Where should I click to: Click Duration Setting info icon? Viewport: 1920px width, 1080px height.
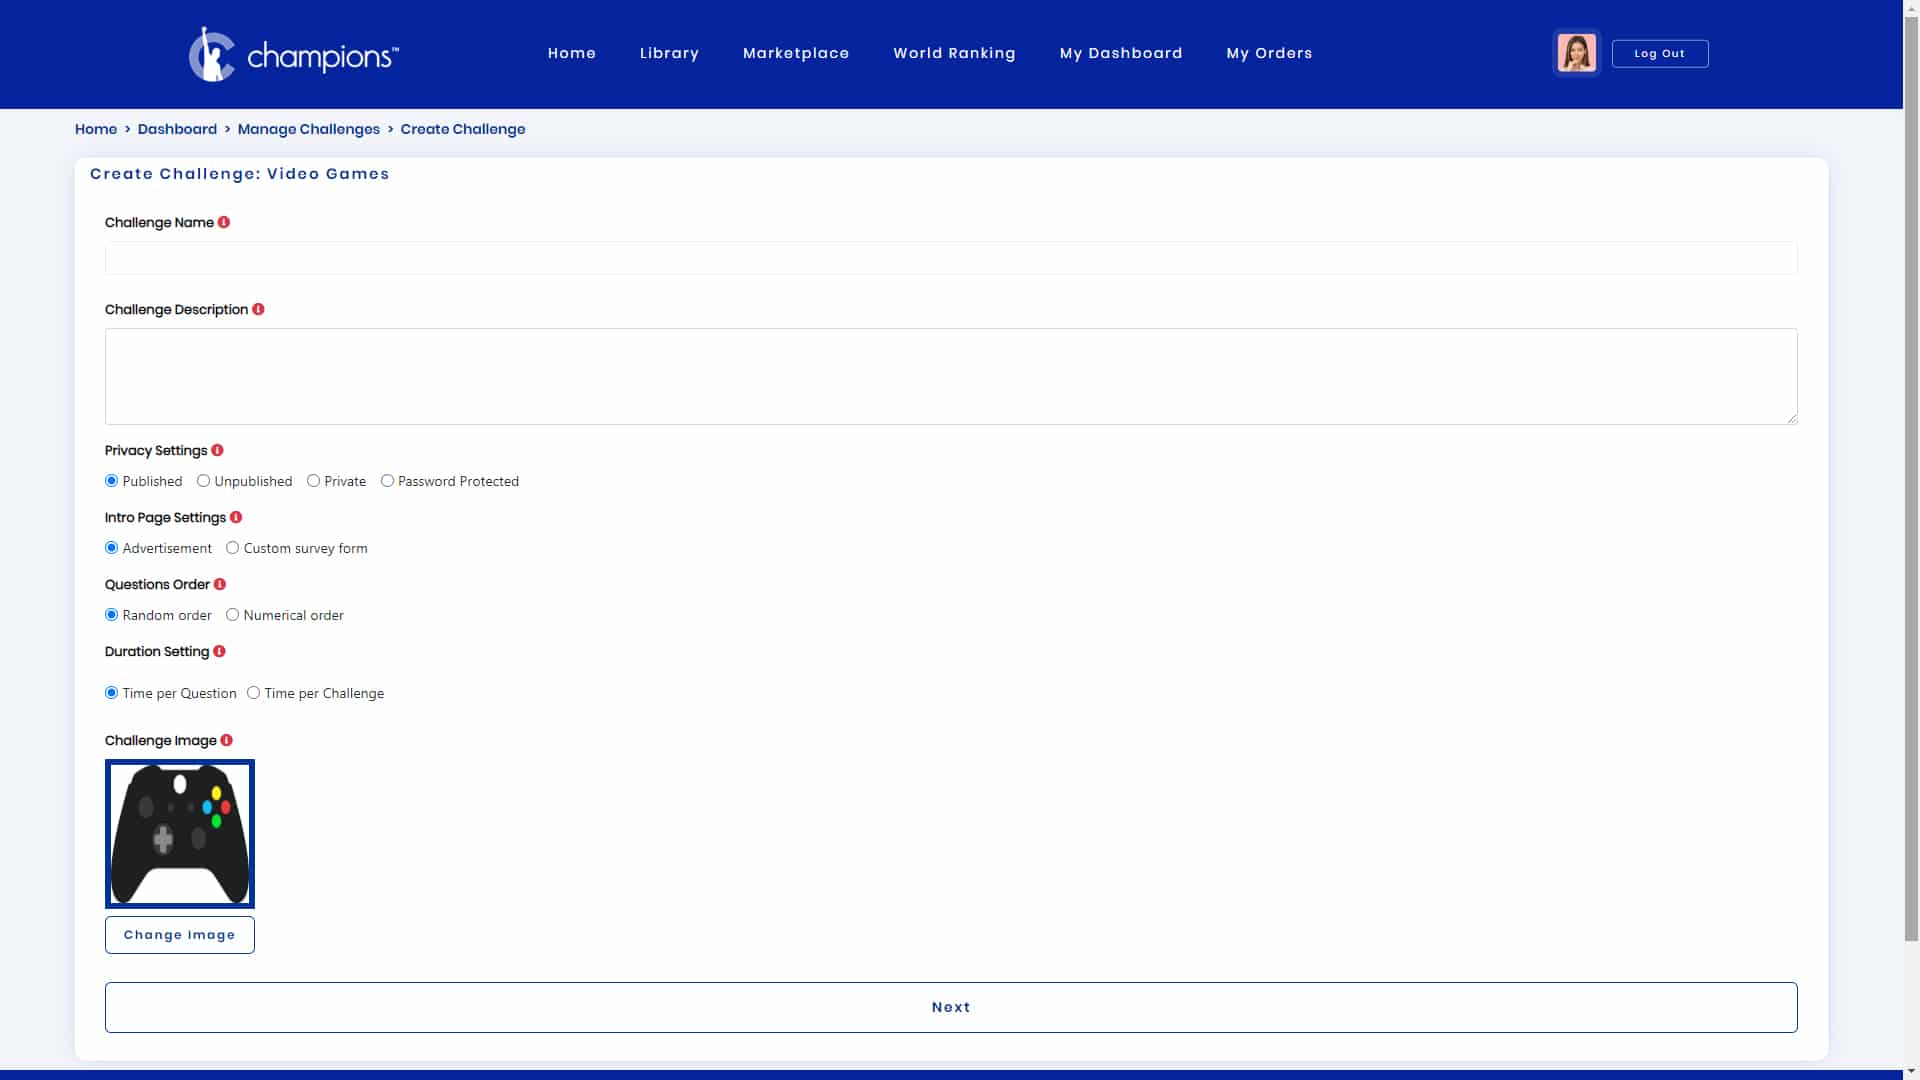(x=219, y=651)
